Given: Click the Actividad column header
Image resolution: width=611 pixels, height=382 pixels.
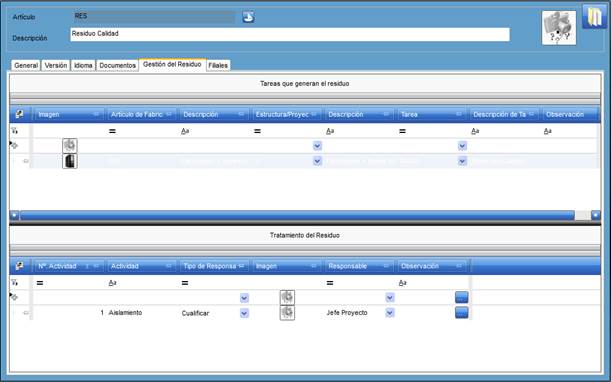Looking at the screenshot, I should coord(141,266).
